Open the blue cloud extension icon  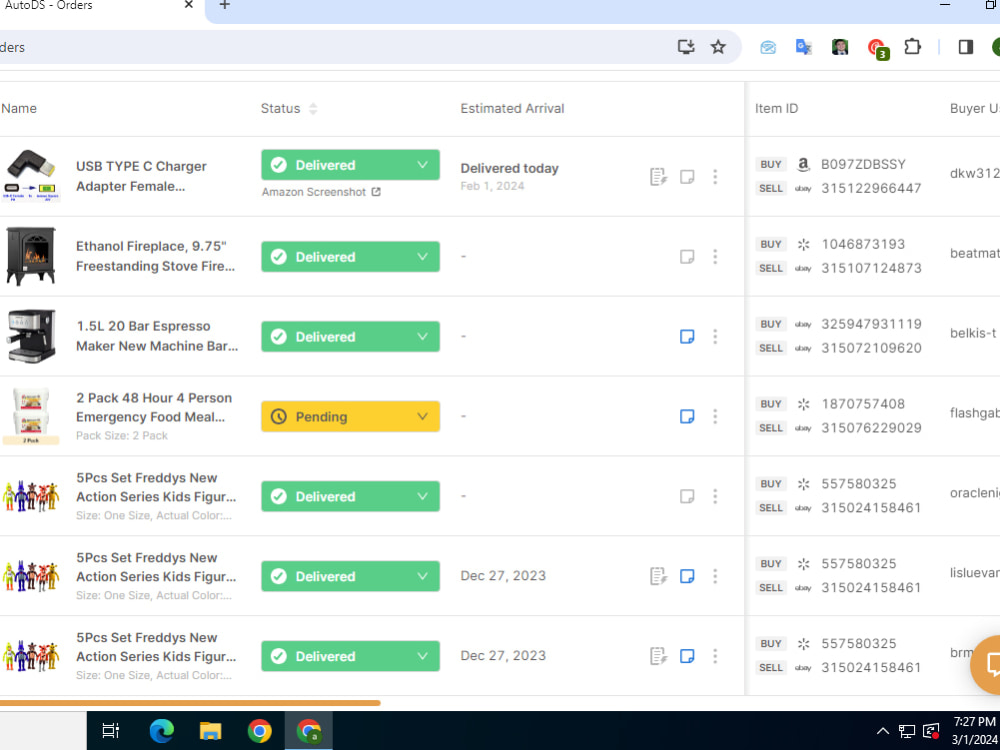[x=768, y=47]
